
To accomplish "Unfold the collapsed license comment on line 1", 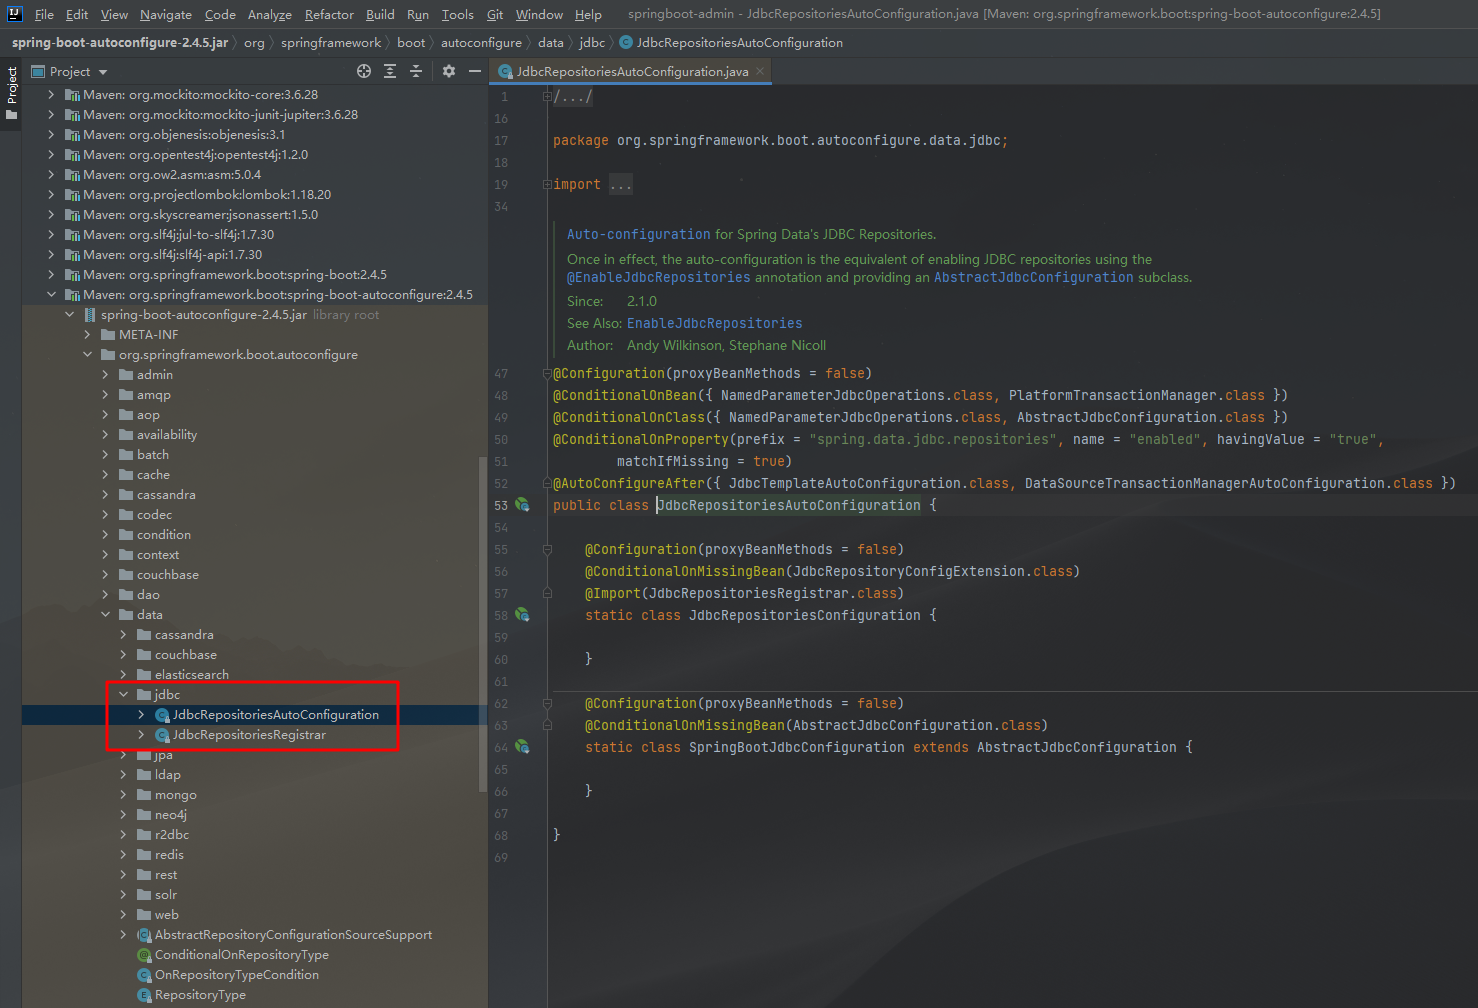I will tap(547, 97).
